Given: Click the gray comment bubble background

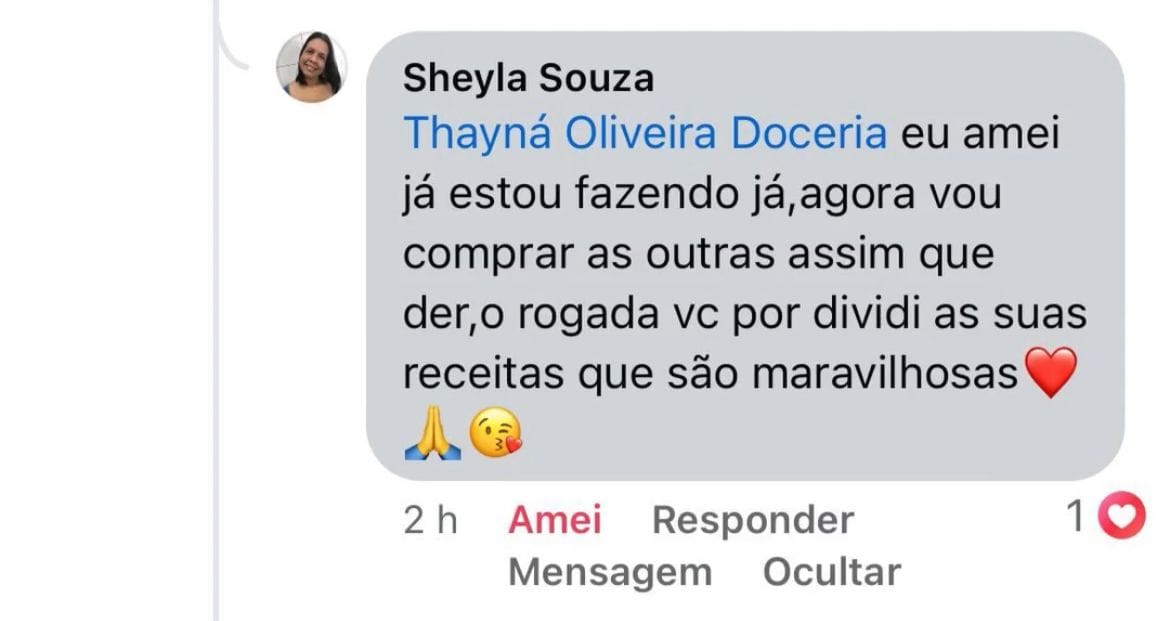Looking at the screenshot, I should [746, 255].
